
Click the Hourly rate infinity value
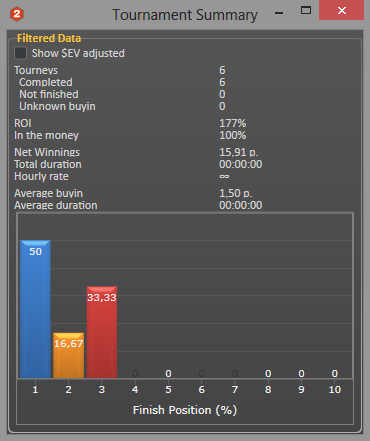(x=224, y=176)
